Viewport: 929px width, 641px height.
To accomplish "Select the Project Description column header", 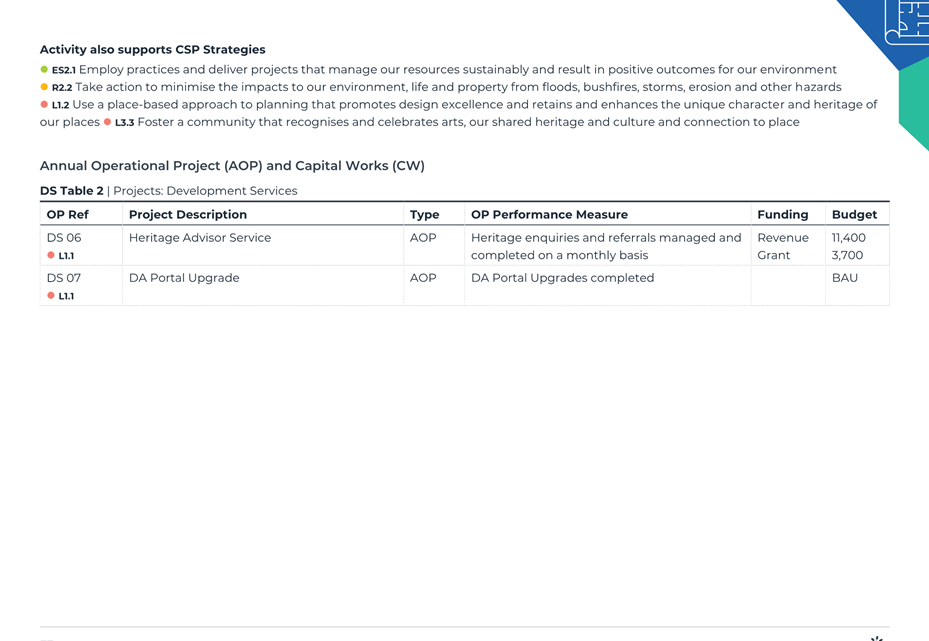I will pos(188,214).
